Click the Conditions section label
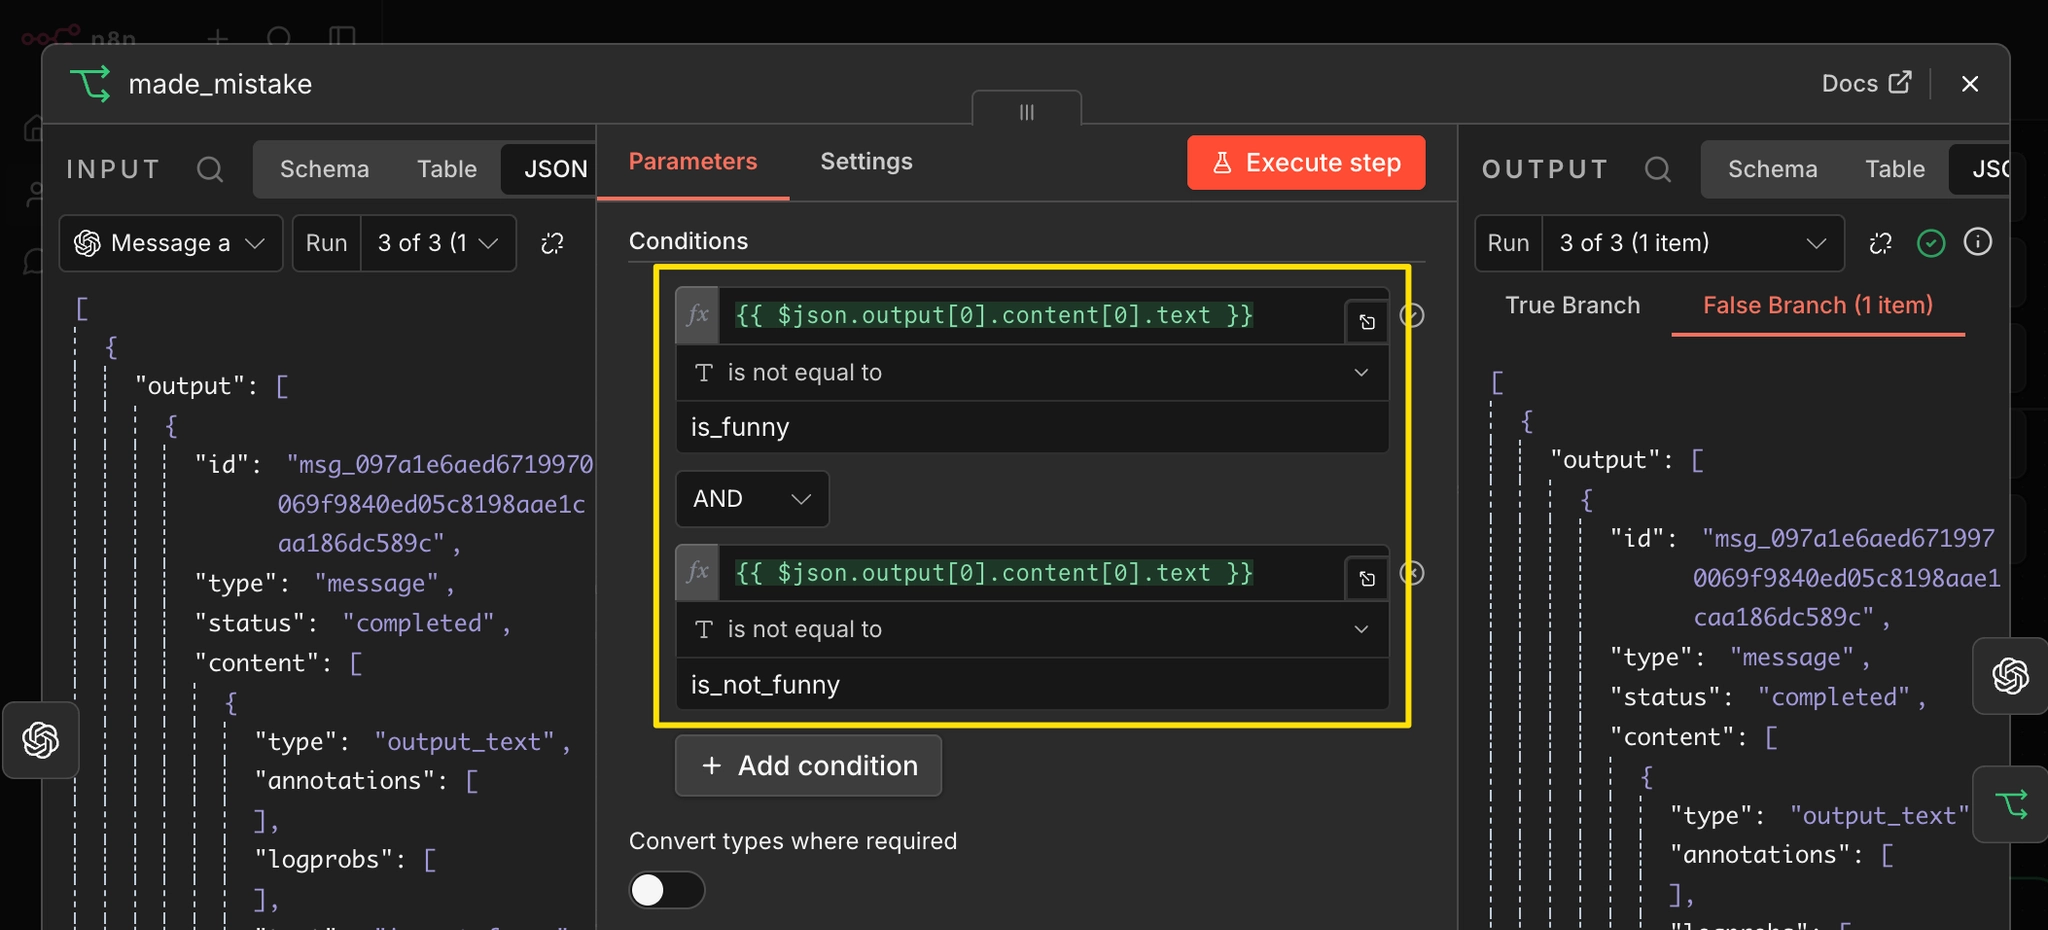Viewport: 2048px width, 930px height. 688,241
